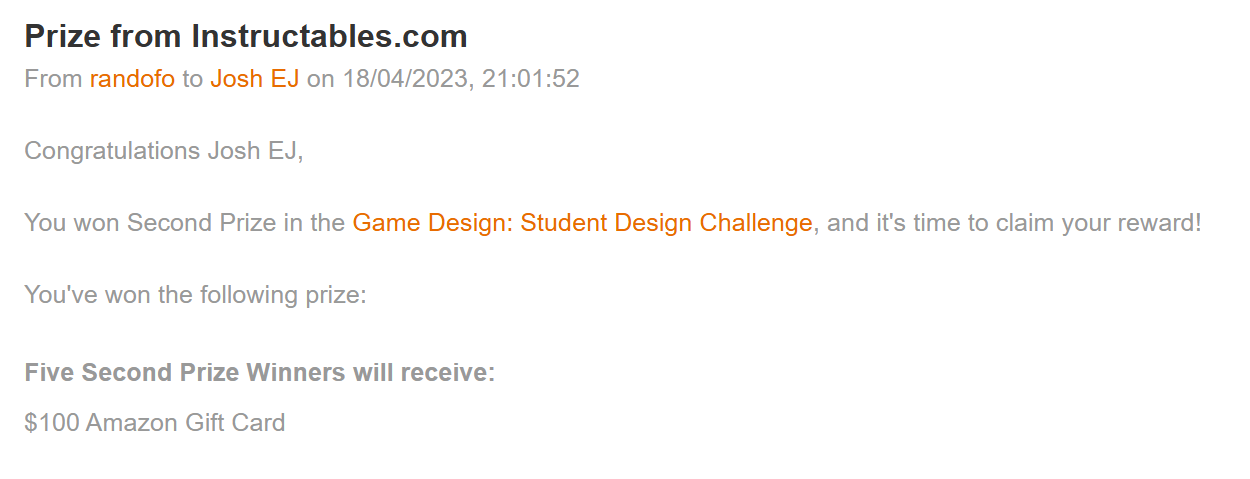This screenshot has width=1250, height=479.
Task: Click the orange Josh EJ recipient link
Action: (x=254, y=79)
